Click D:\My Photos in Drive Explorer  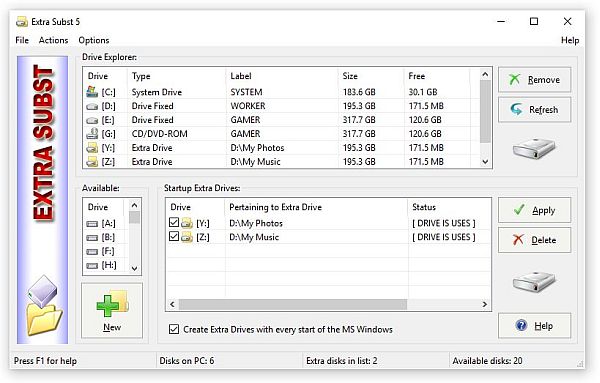click(257, 148)
